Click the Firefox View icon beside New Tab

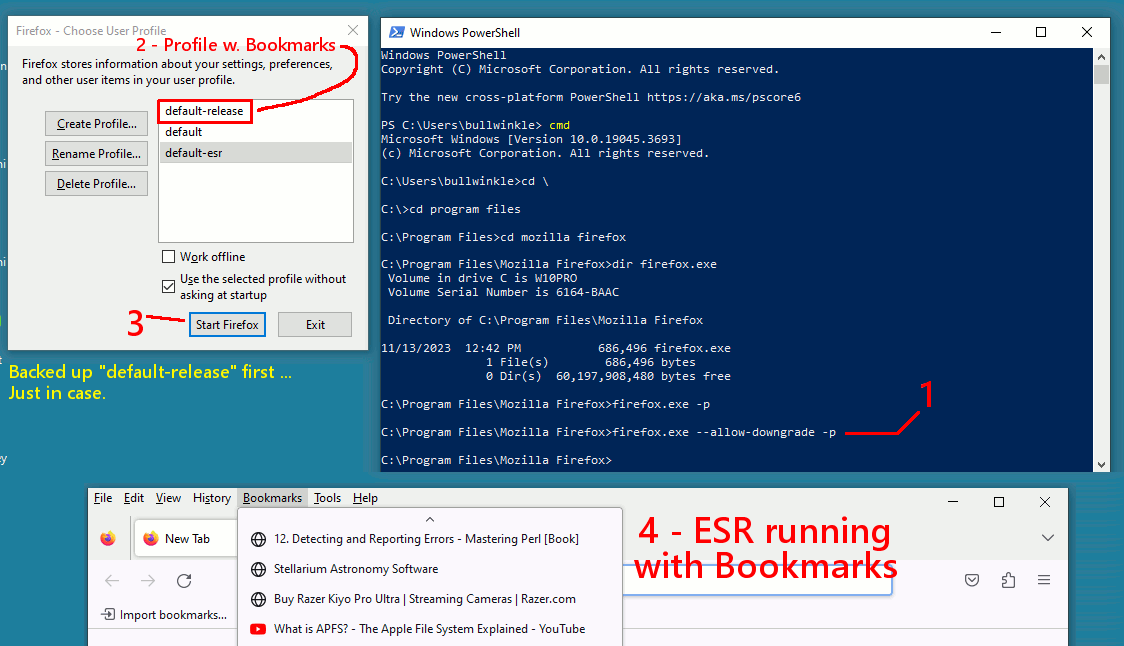click(108, 538)
